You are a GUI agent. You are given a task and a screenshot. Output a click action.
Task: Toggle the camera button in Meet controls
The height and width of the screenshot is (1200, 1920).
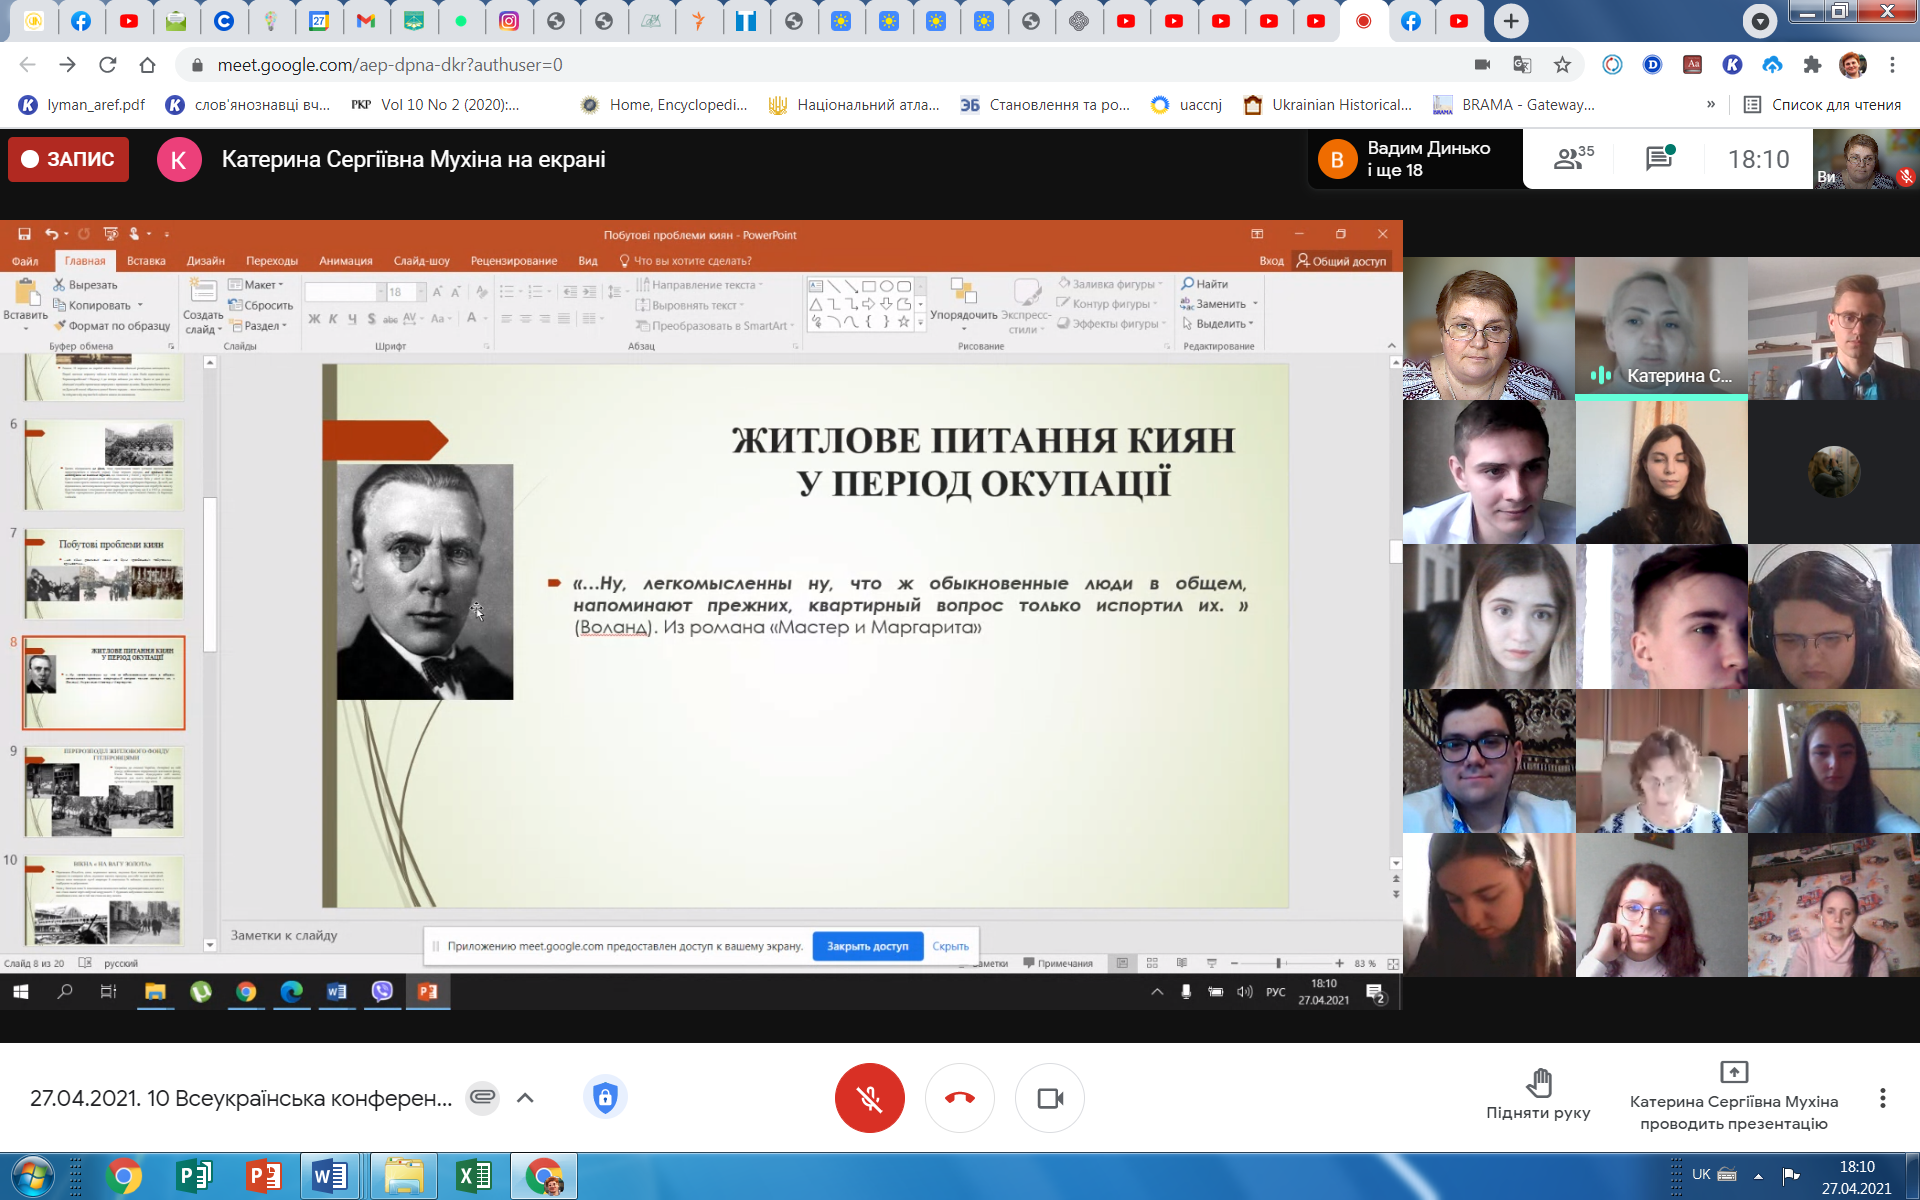point(1049,1098)
